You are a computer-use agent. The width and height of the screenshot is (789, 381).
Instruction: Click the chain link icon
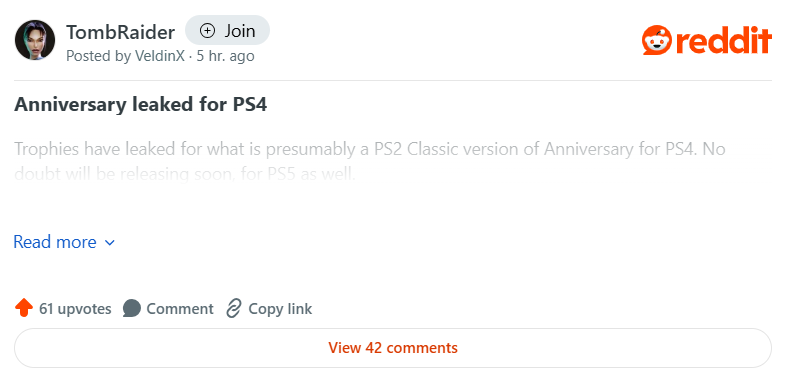pos(234,309)
